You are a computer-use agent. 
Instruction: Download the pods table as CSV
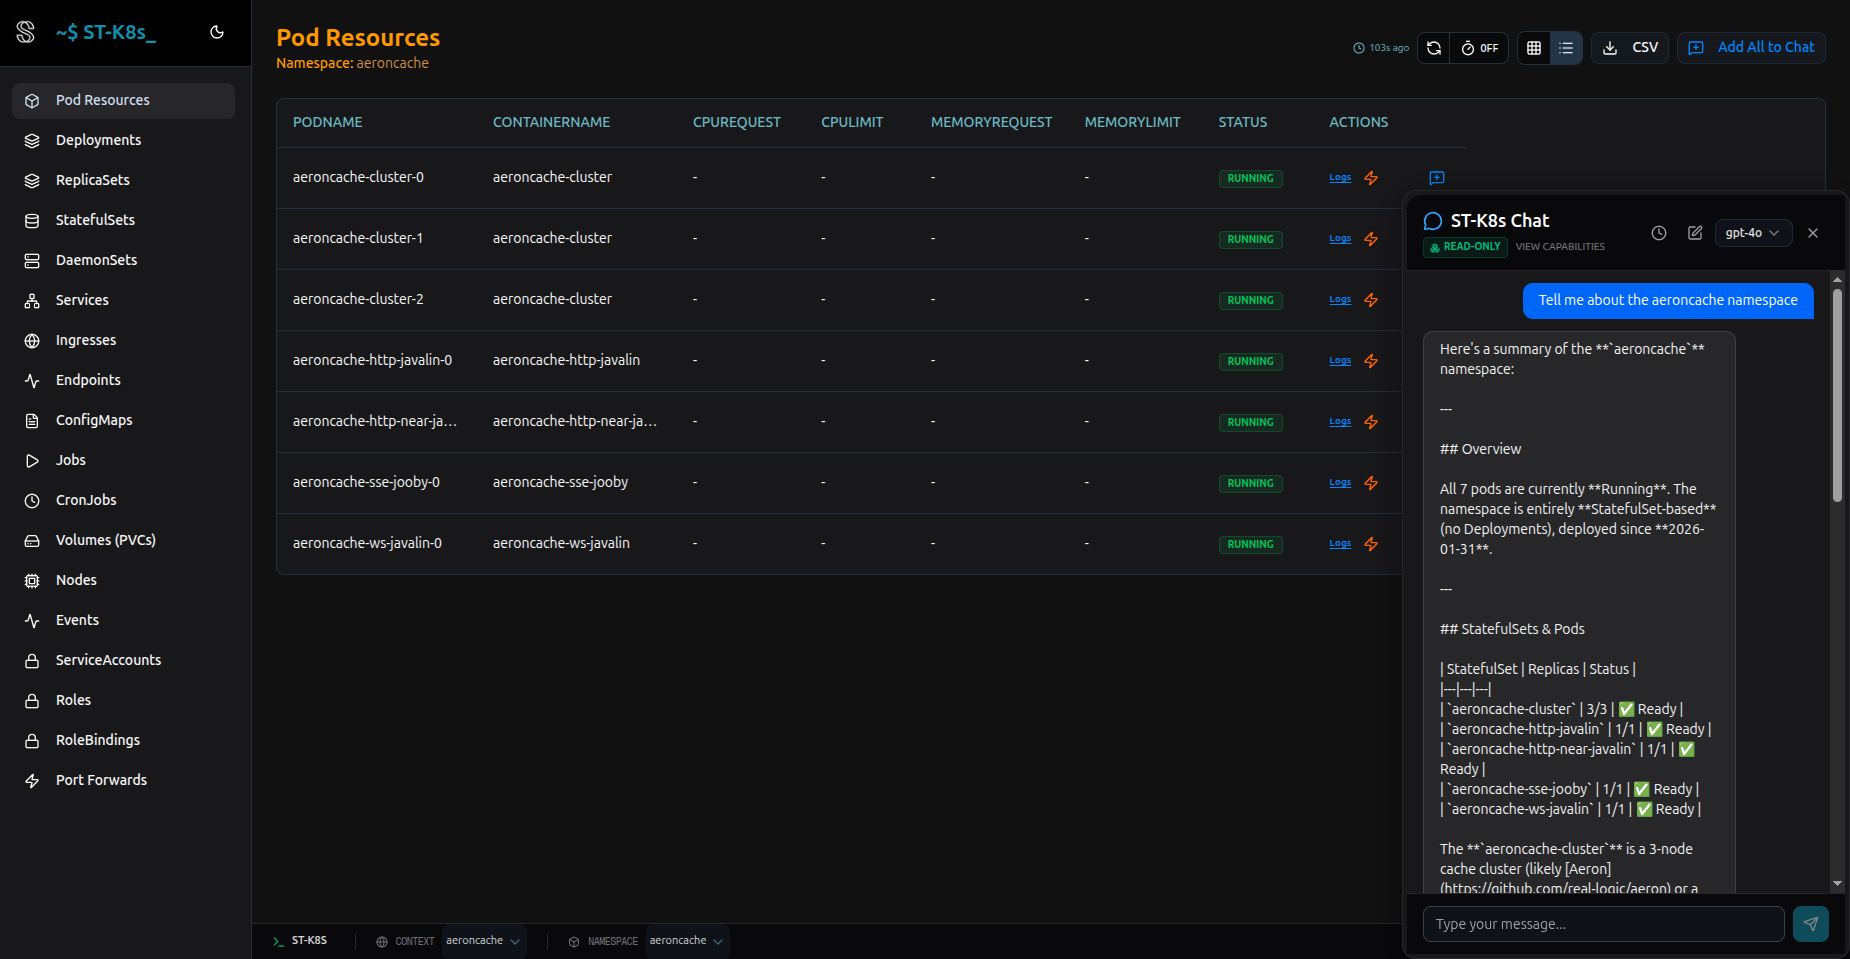1630,48
